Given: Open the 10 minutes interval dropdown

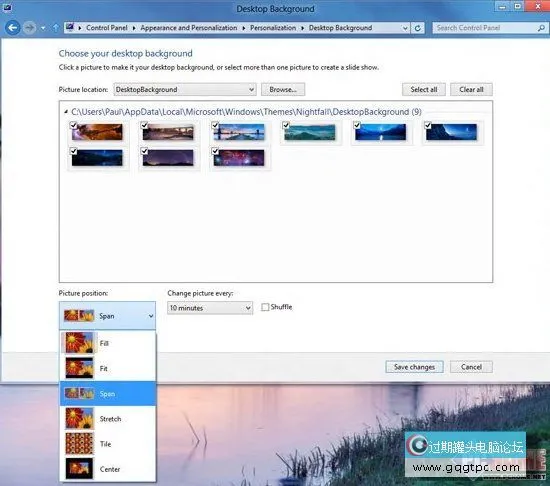Looking at the screenshot, I should coord(210,308).
